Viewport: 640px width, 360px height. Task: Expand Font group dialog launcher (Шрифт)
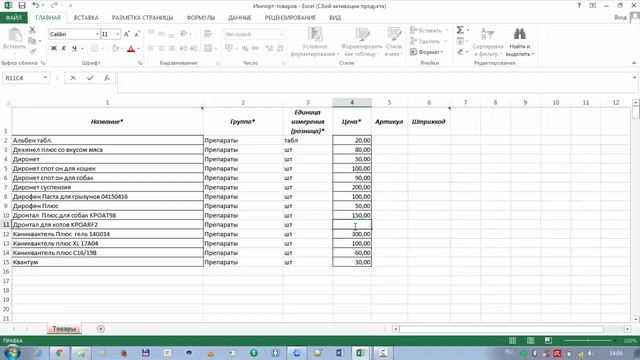140,63
